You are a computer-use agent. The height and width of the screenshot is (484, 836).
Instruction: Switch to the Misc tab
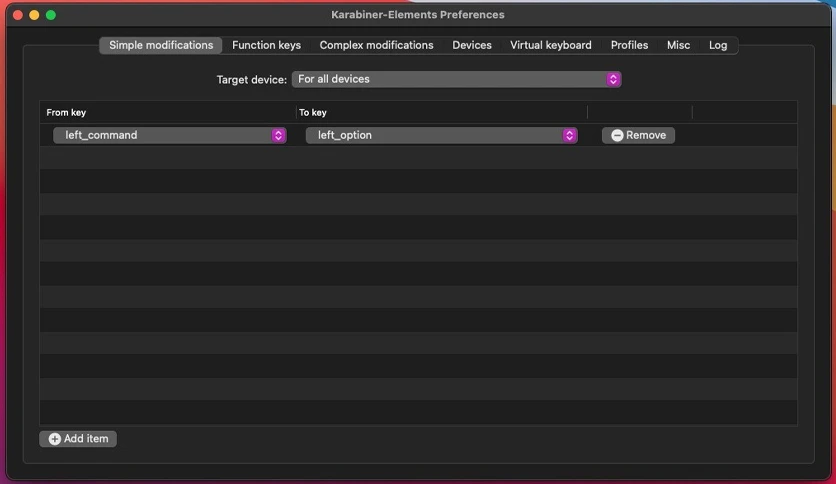pyautogui.click(x=678, y=45)
